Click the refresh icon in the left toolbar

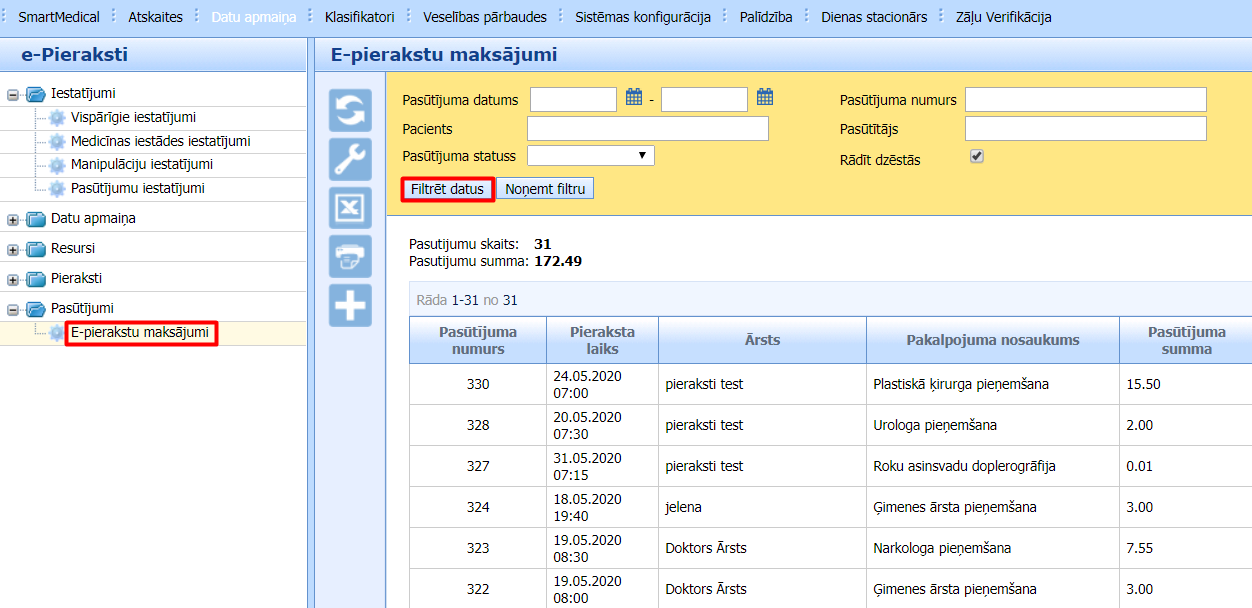[351, 110]
